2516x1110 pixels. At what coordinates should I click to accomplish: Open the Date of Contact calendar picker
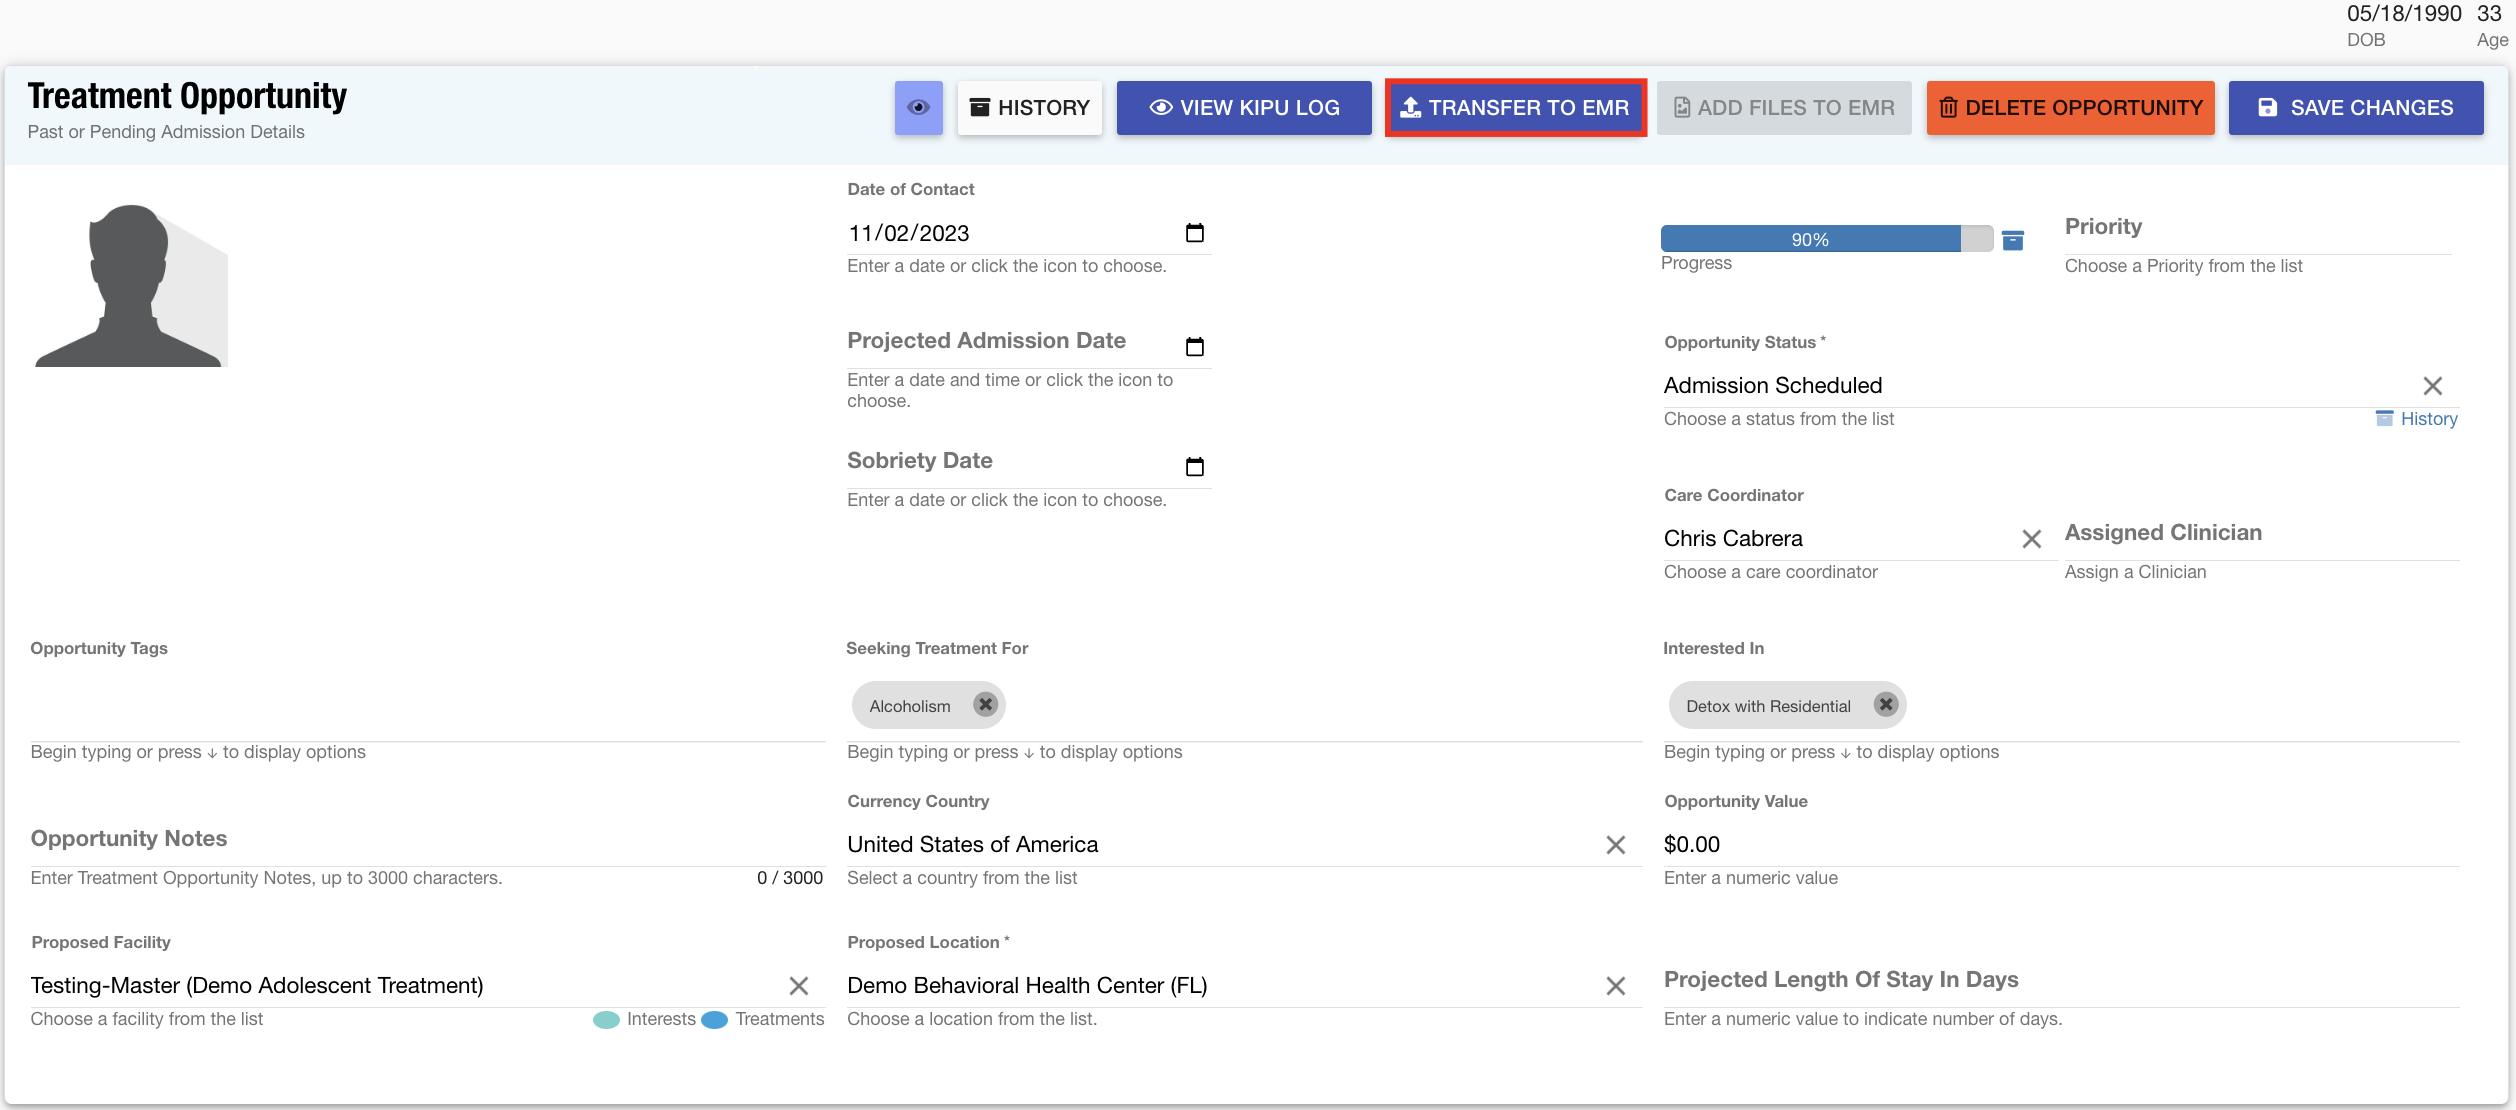(1195, 232)
